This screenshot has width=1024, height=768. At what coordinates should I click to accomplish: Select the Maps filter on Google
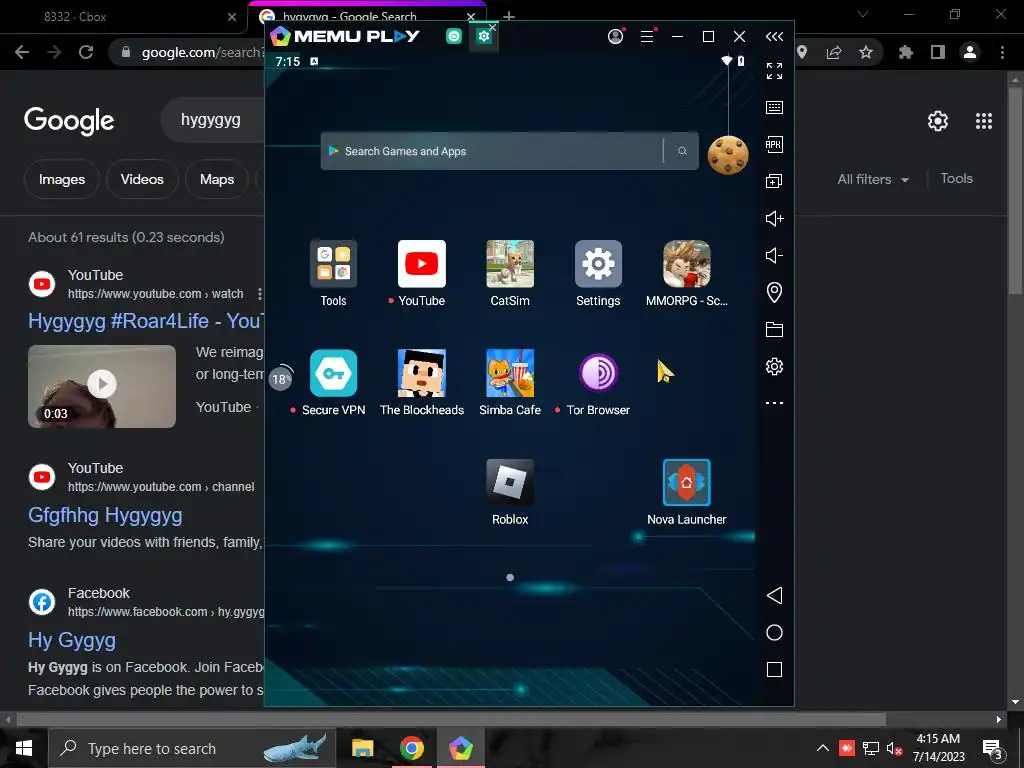[x=217, y=180]
